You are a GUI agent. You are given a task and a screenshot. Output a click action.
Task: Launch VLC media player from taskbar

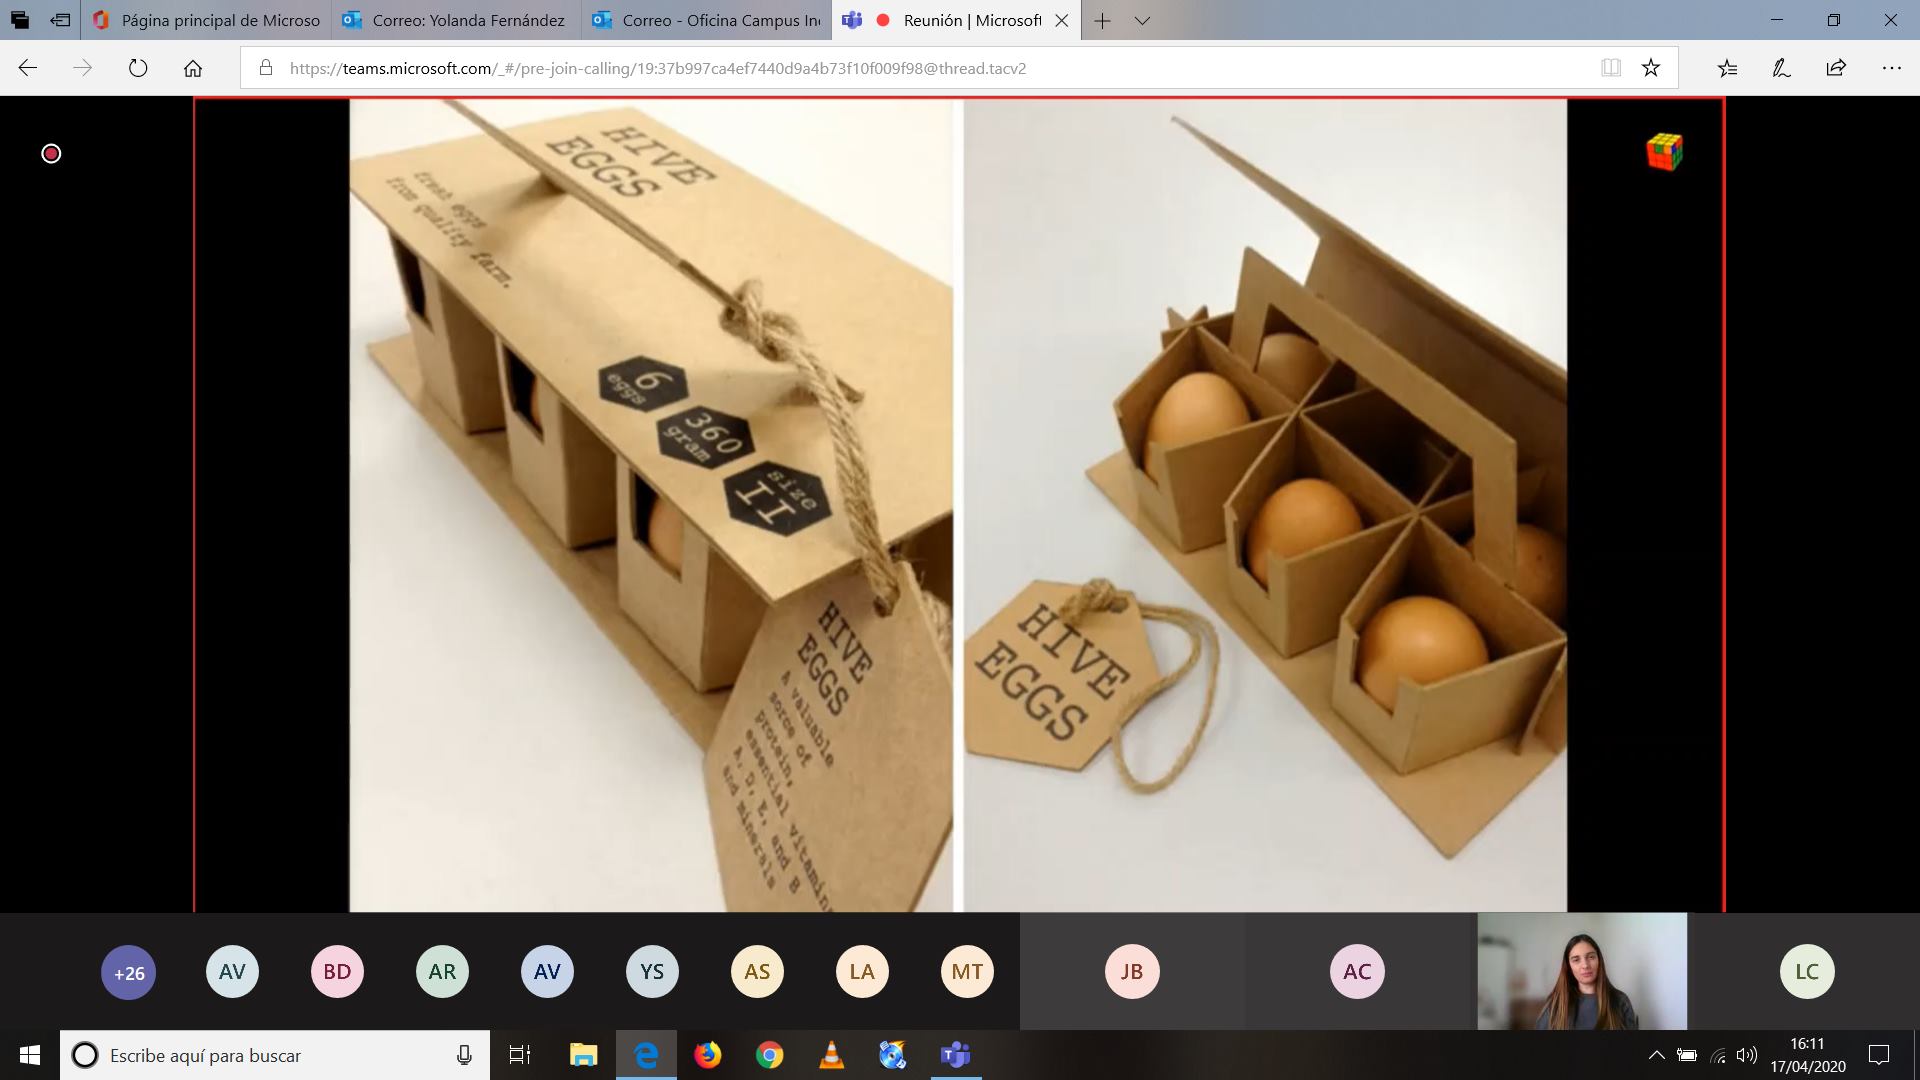[x=831, y=1055]
